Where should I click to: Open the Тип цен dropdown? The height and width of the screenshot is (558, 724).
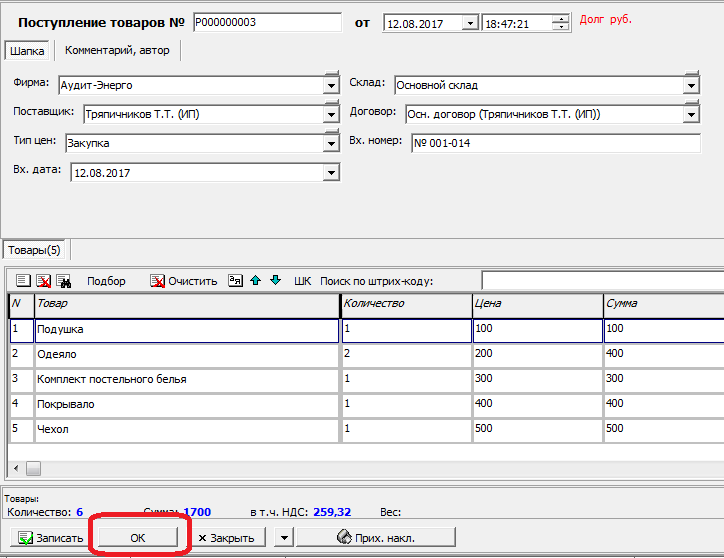(x=332, y=144)
